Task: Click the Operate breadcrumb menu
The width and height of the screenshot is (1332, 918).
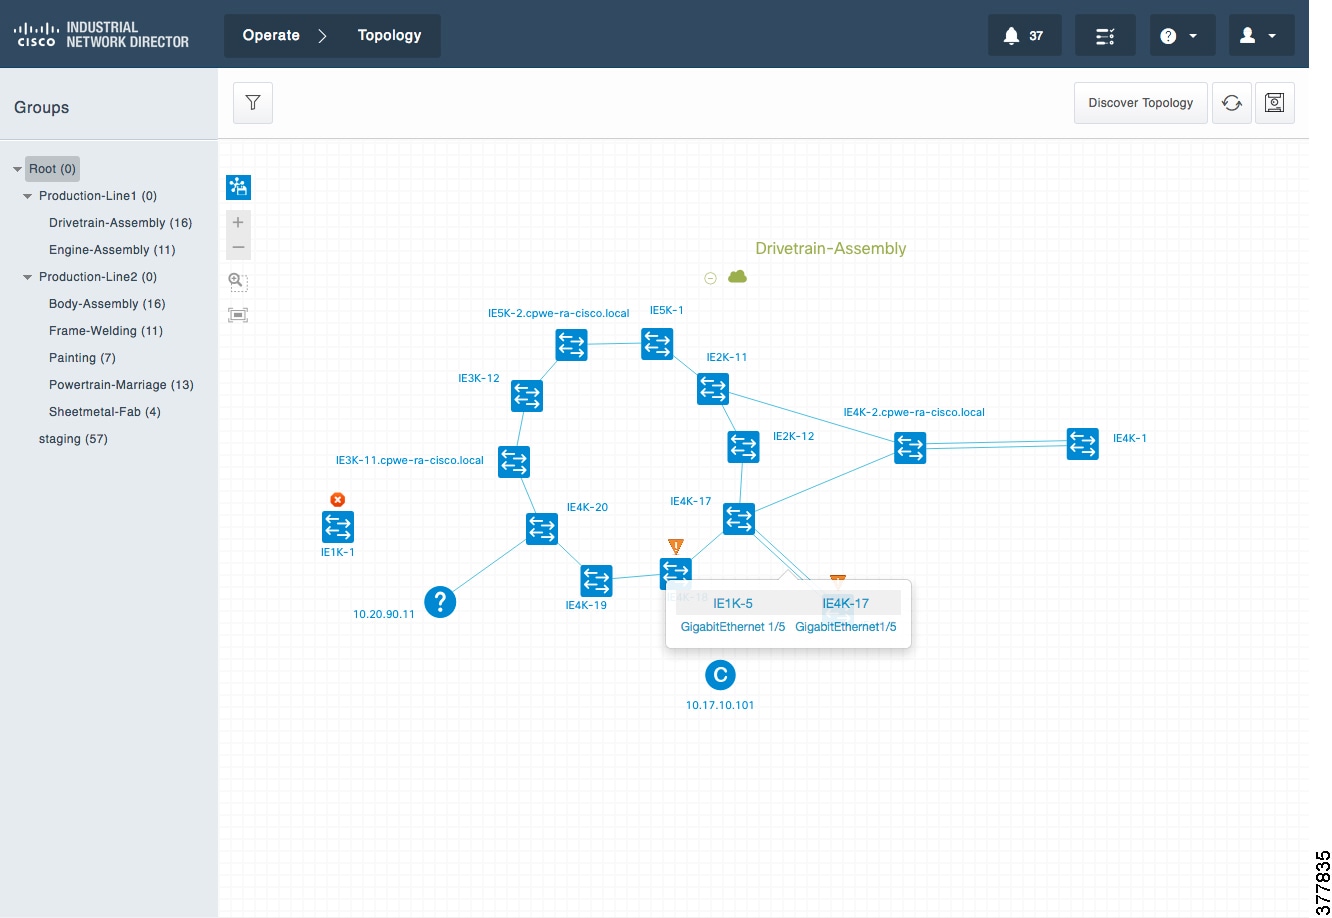Action: point(271,35)
